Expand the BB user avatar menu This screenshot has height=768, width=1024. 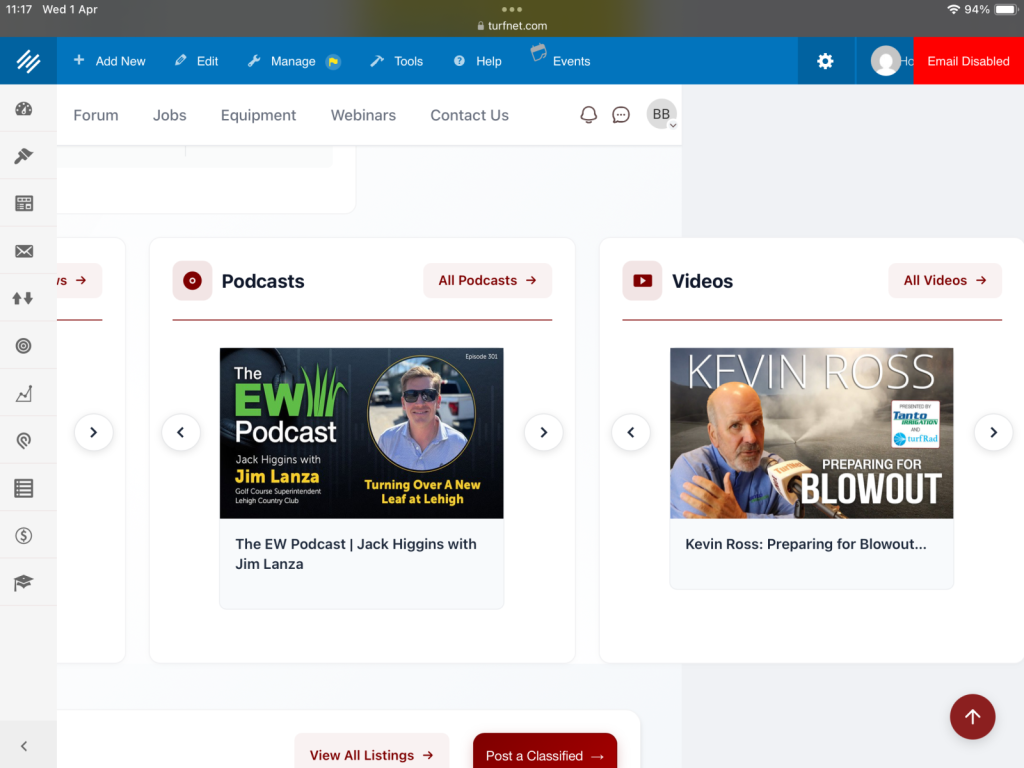662,114
